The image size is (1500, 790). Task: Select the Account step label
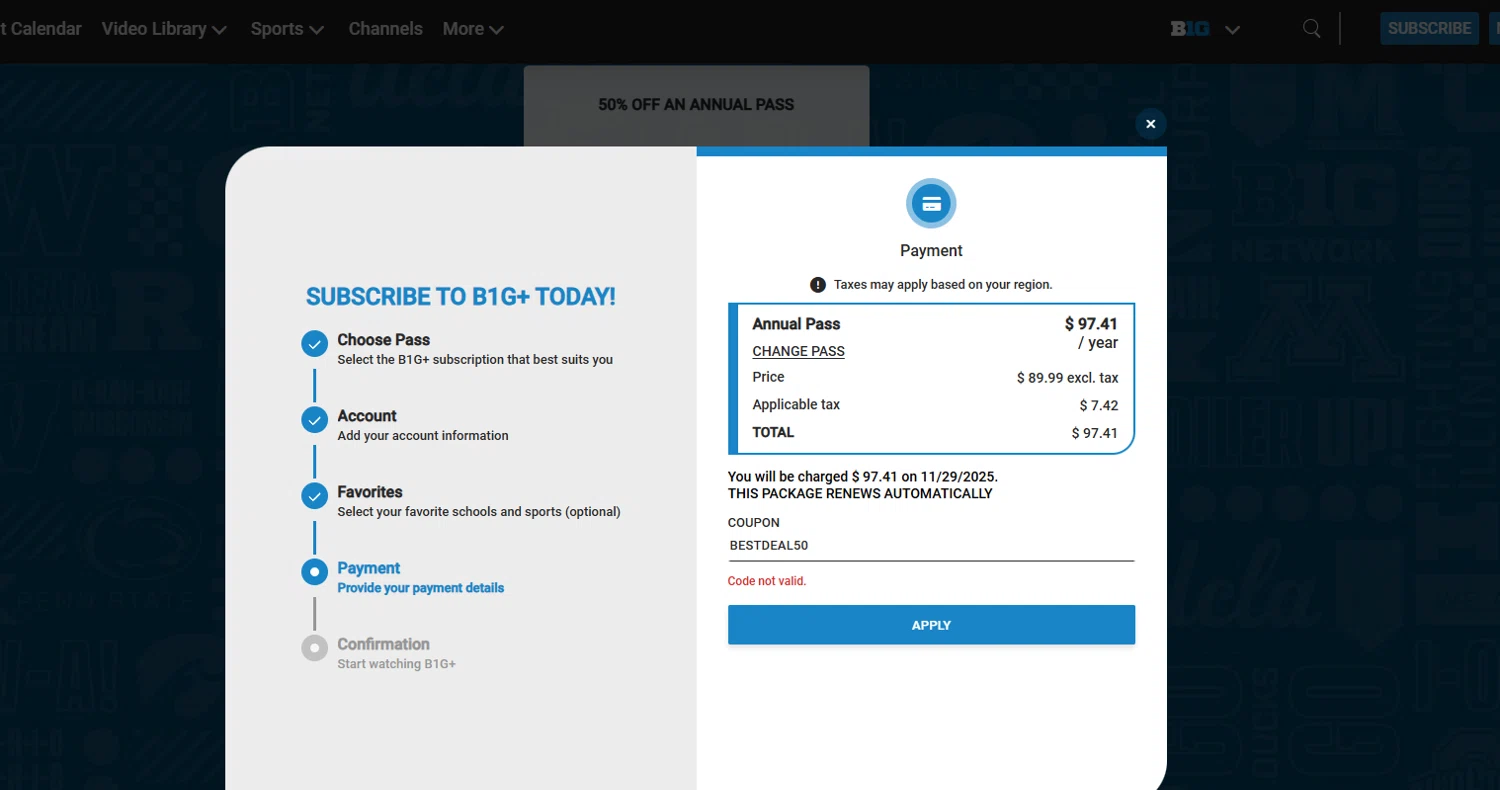point(367,416)
